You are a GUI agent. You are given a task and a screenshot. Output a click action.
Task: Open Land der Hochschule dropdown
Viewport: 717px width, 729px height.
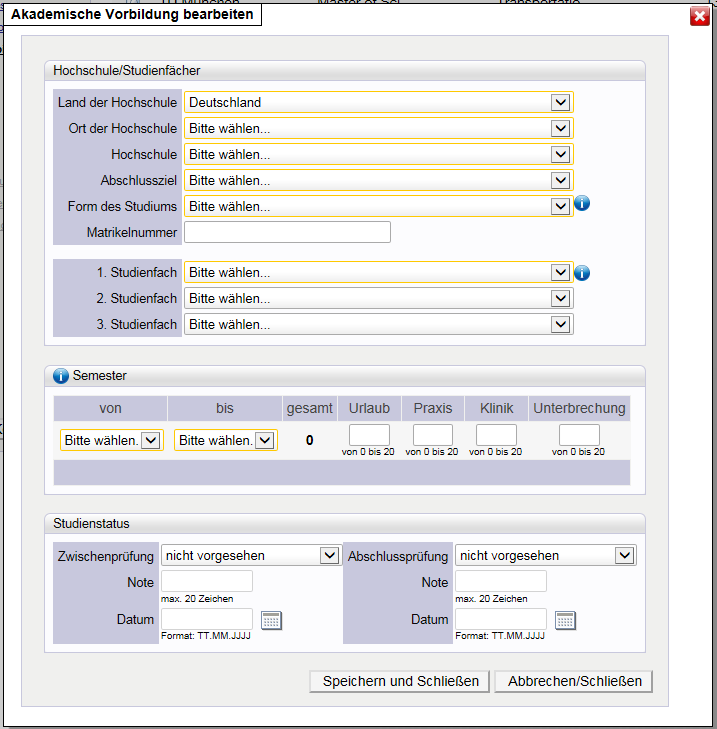(x=378, y=102)
